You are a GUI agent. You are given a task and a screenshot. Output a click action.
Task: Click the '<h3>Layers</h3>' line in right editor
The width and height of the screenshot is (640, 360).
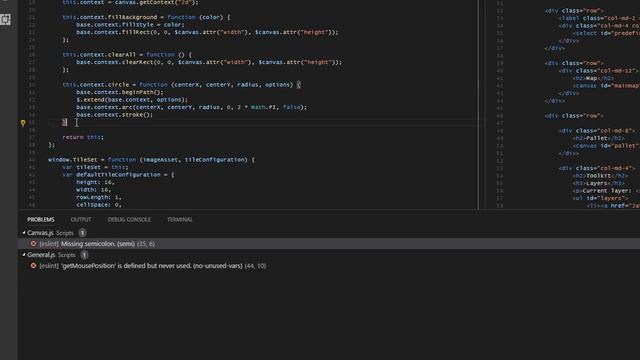598,183
